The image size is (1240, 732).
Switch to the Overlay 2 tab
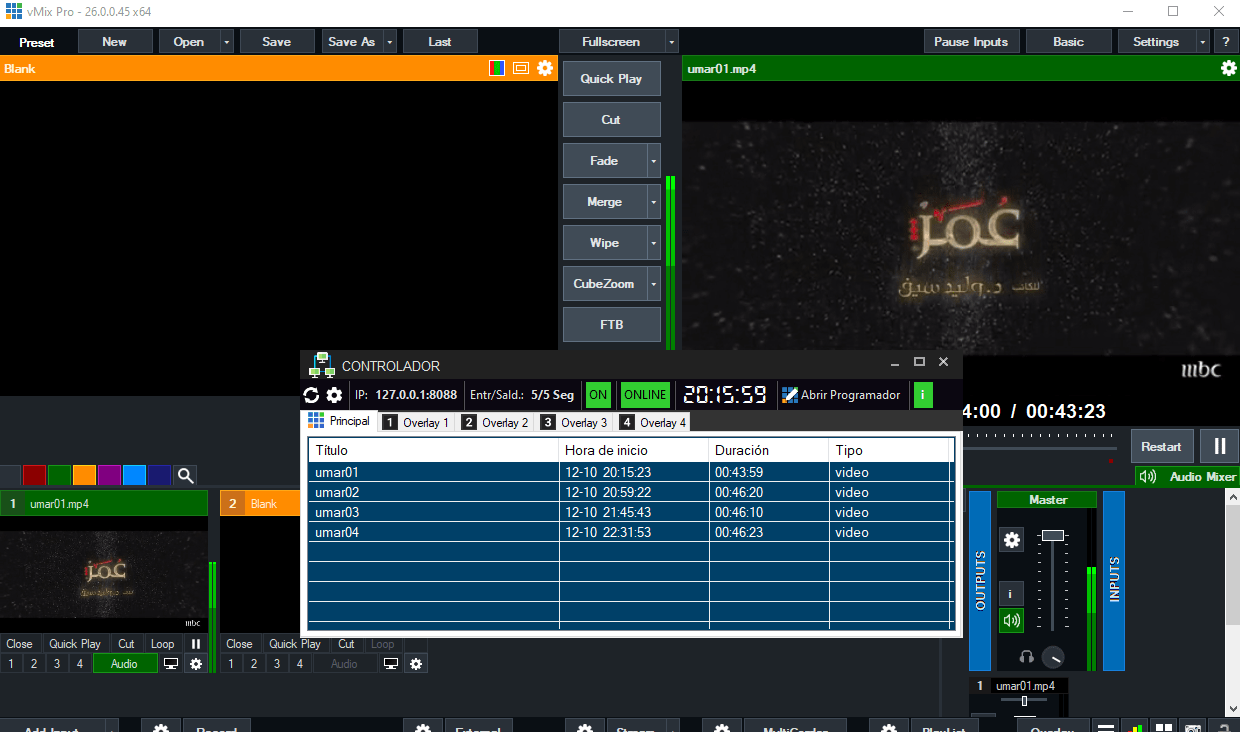tap(496, 422)
